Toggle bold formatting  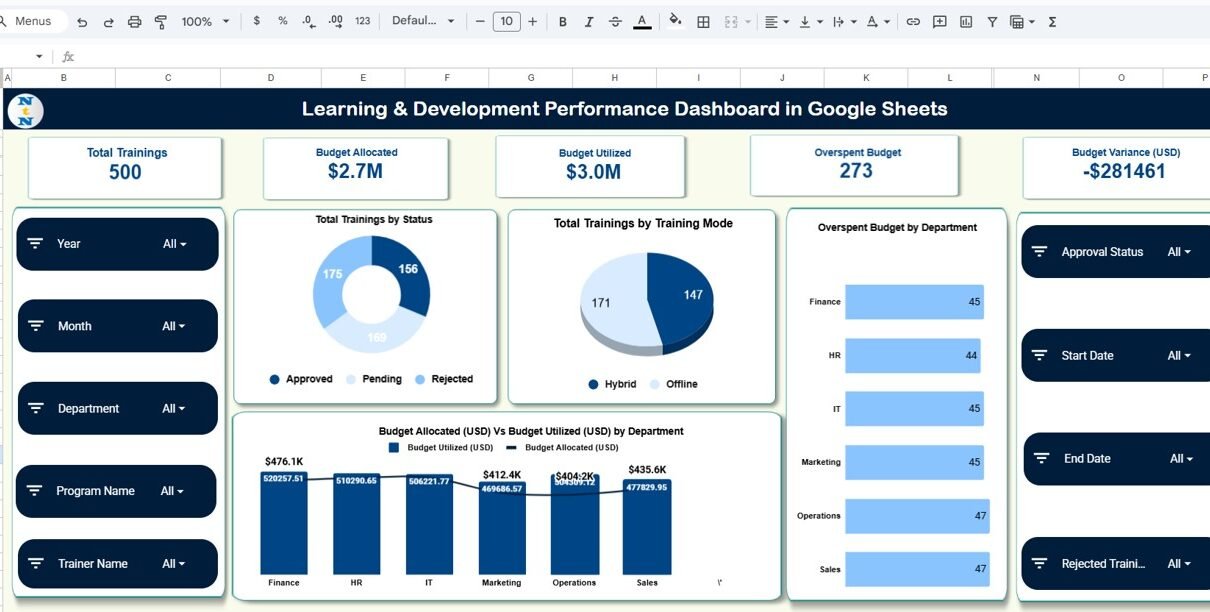tap(563, 22)
